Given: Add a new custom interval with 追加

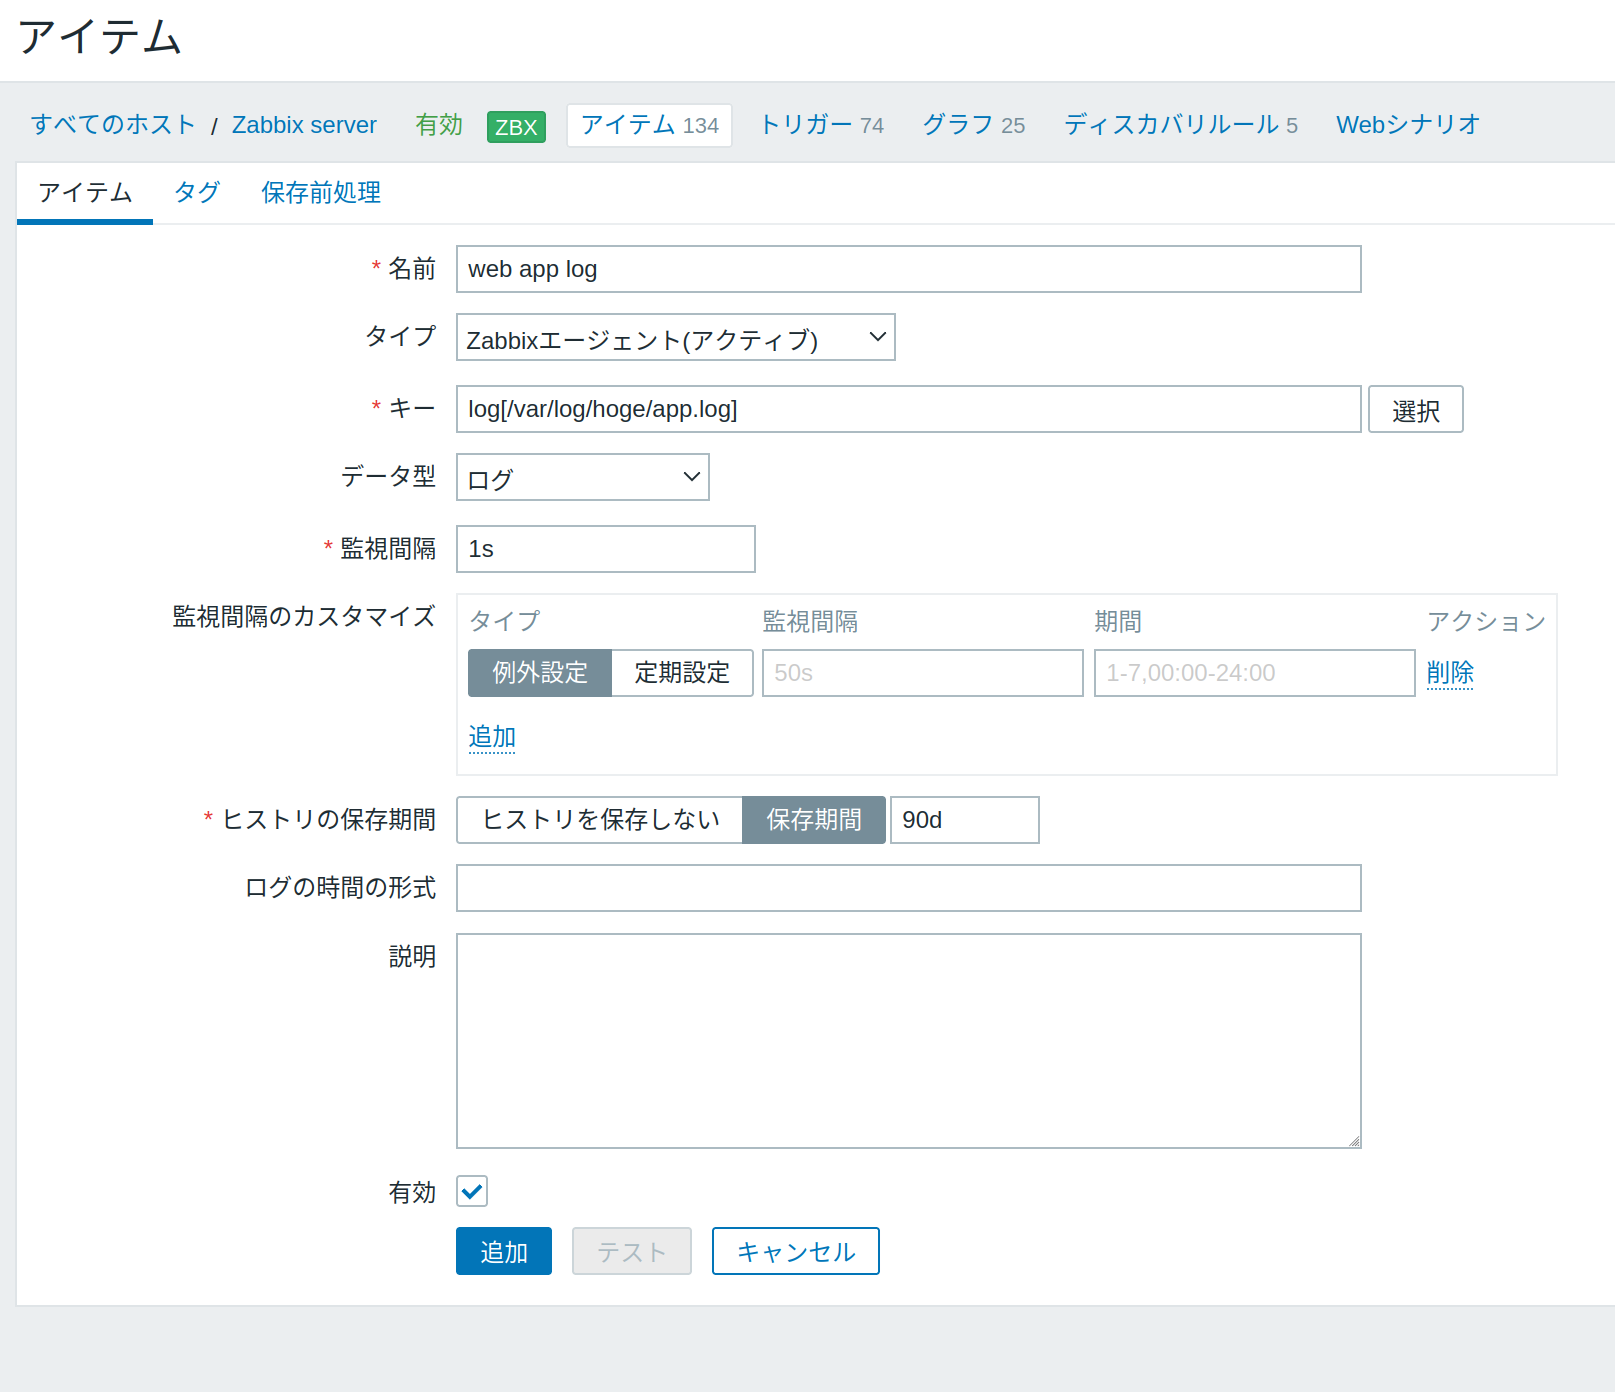Looking at the screenshot, I should click(x=491, y=736).
